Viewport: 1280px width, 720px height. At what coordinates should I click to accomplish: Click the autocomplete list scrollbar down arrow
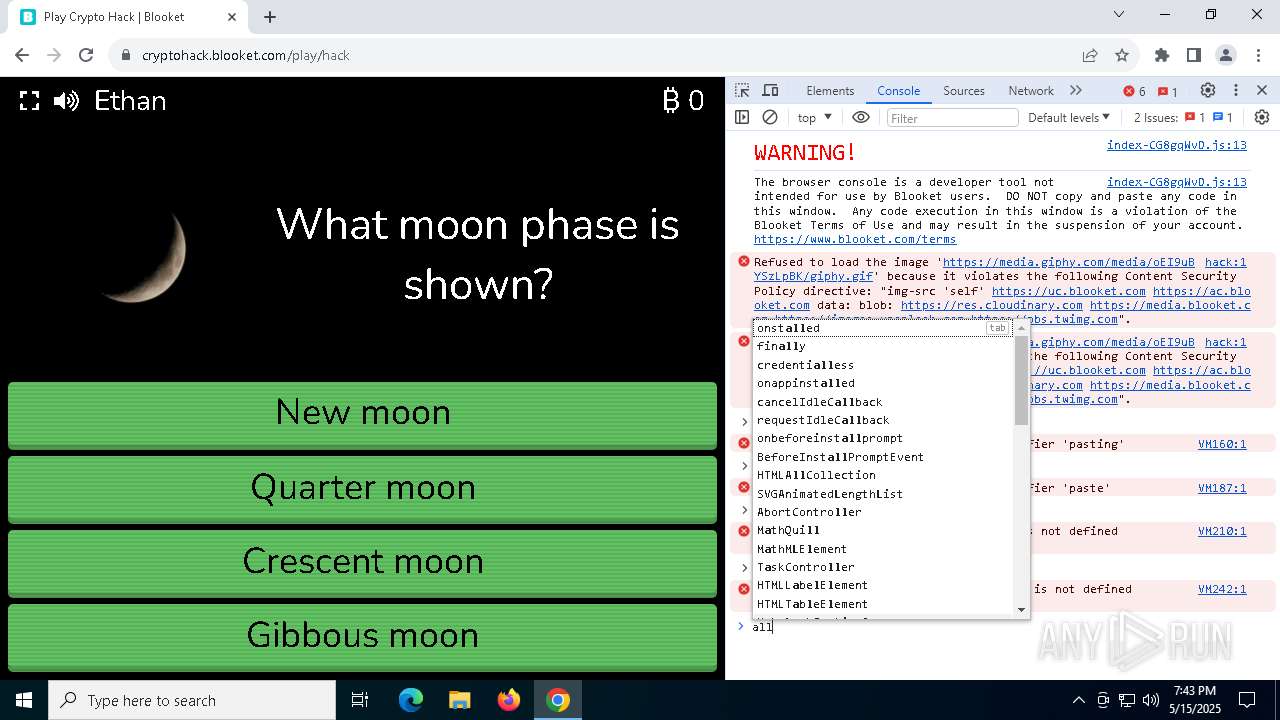[1021, 610]
